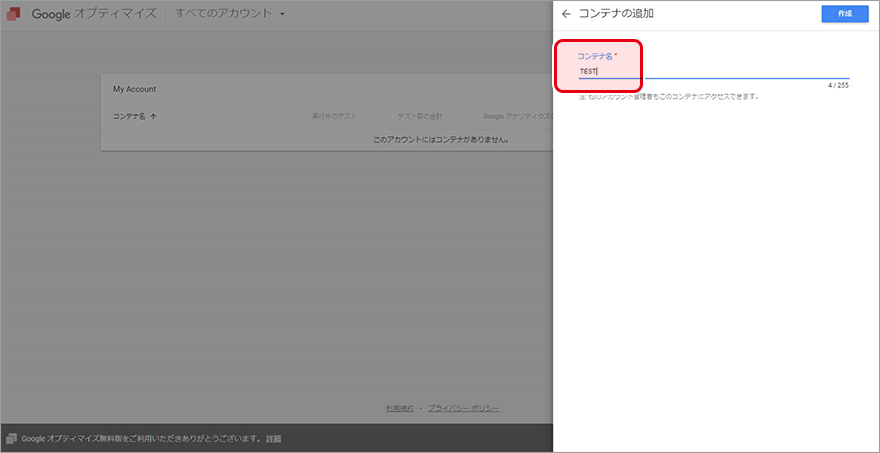Click the My Account heading
This screenshot has width=880, height=453.
[x=135, y=89]
